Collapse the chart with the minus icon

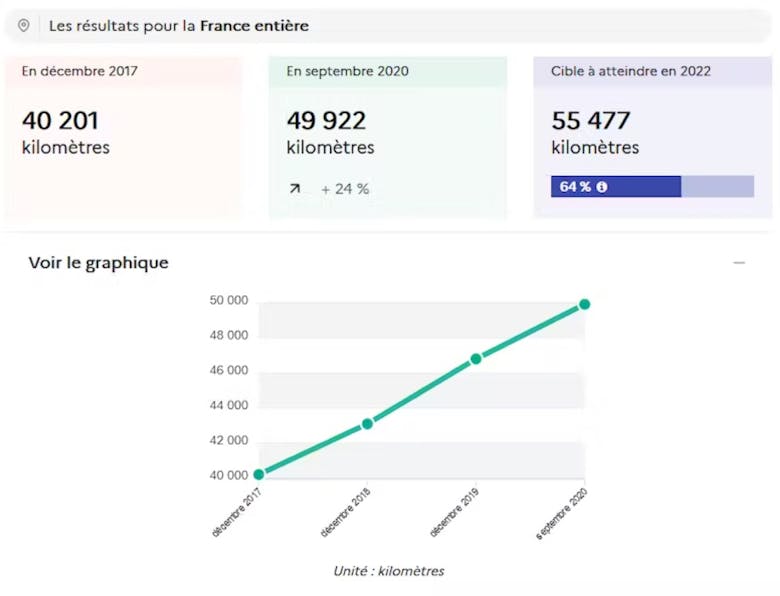pyautogui.click(x=739, y=263)
